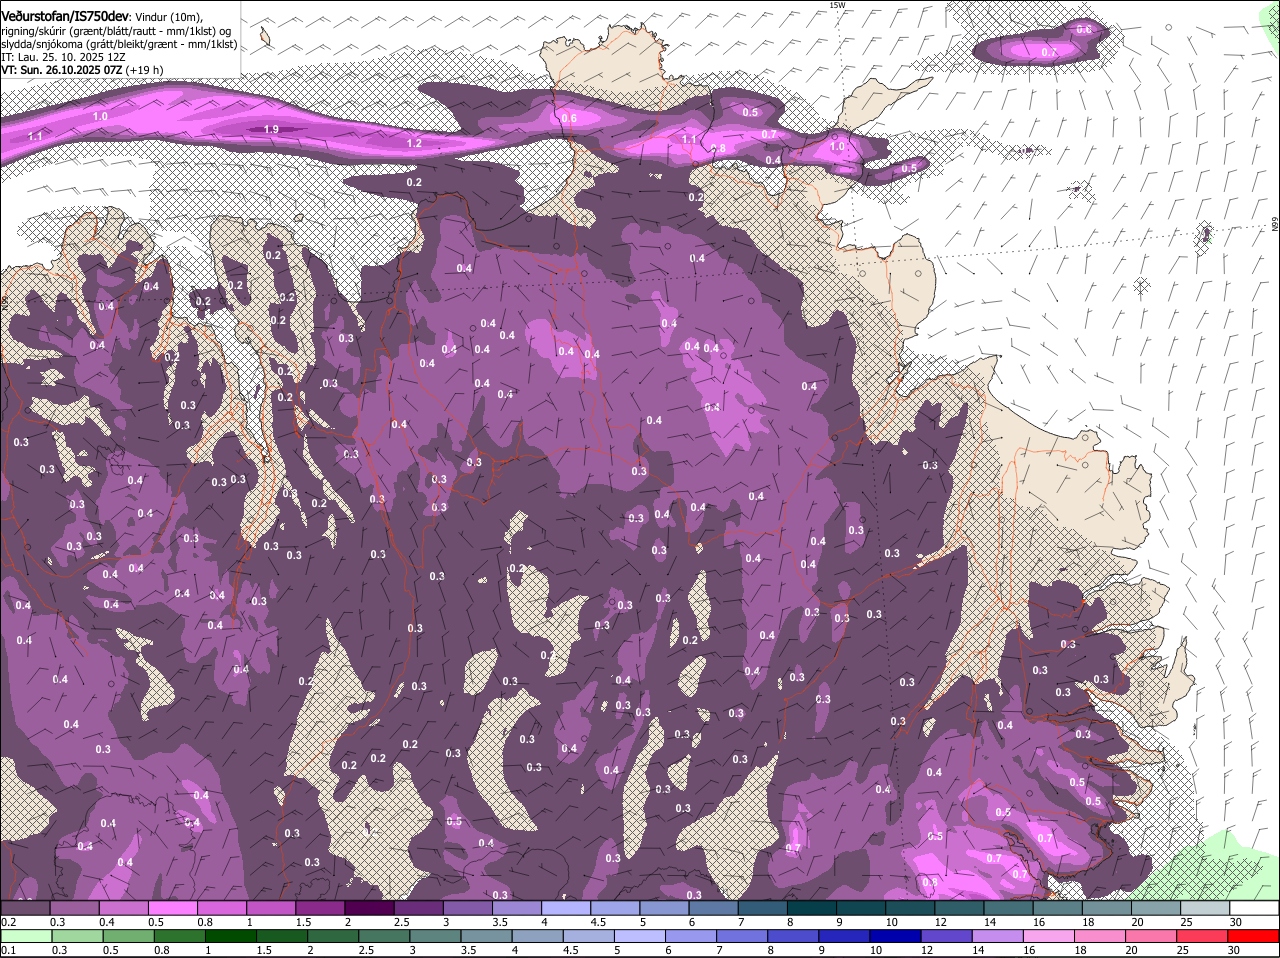Screen dimensions: 1280x958
Task: Click the 15W longitude label at the top
Action: [x=838, y=5]
